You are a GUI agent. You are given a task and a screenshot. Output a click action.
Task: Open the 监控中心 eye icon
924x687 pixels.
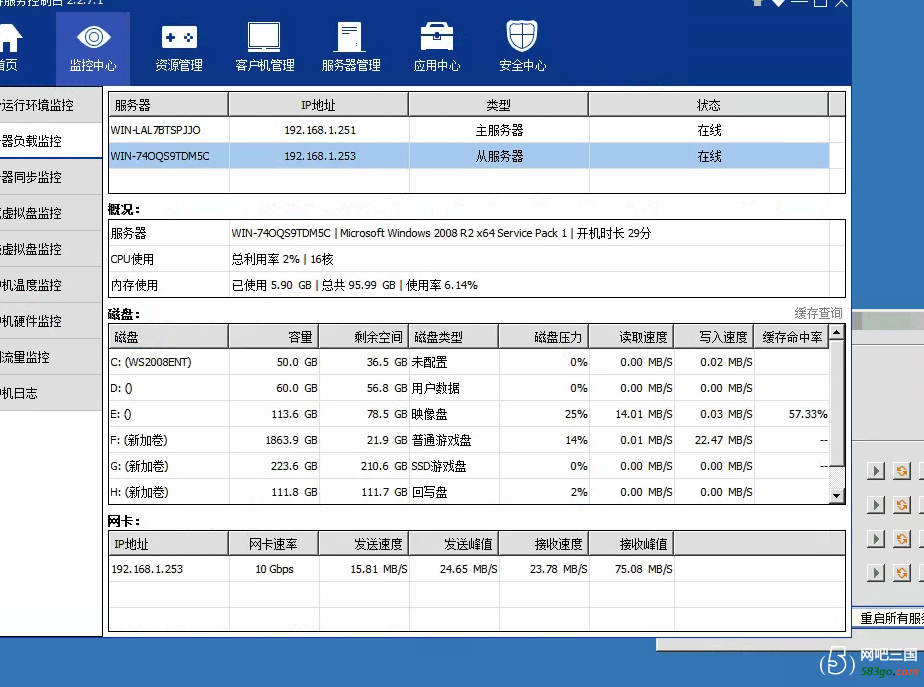pyautogui.click(x=93, y=39)
